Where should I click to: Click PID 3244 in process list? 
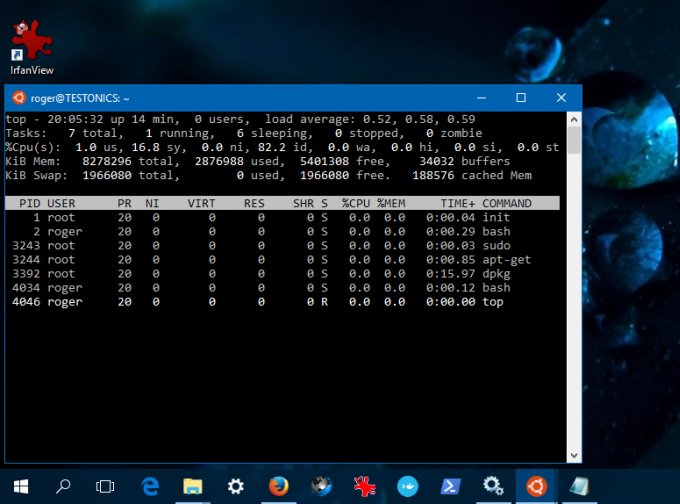click(26, 259)
